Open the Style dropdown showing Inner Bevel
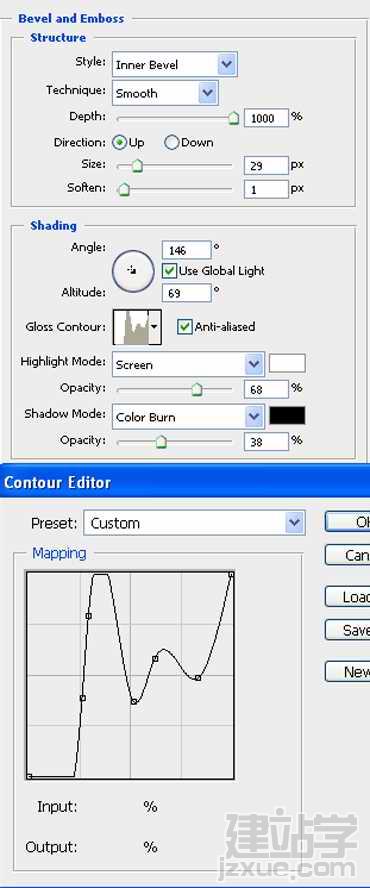Screen dimensions: 370x888 (175, 65)
